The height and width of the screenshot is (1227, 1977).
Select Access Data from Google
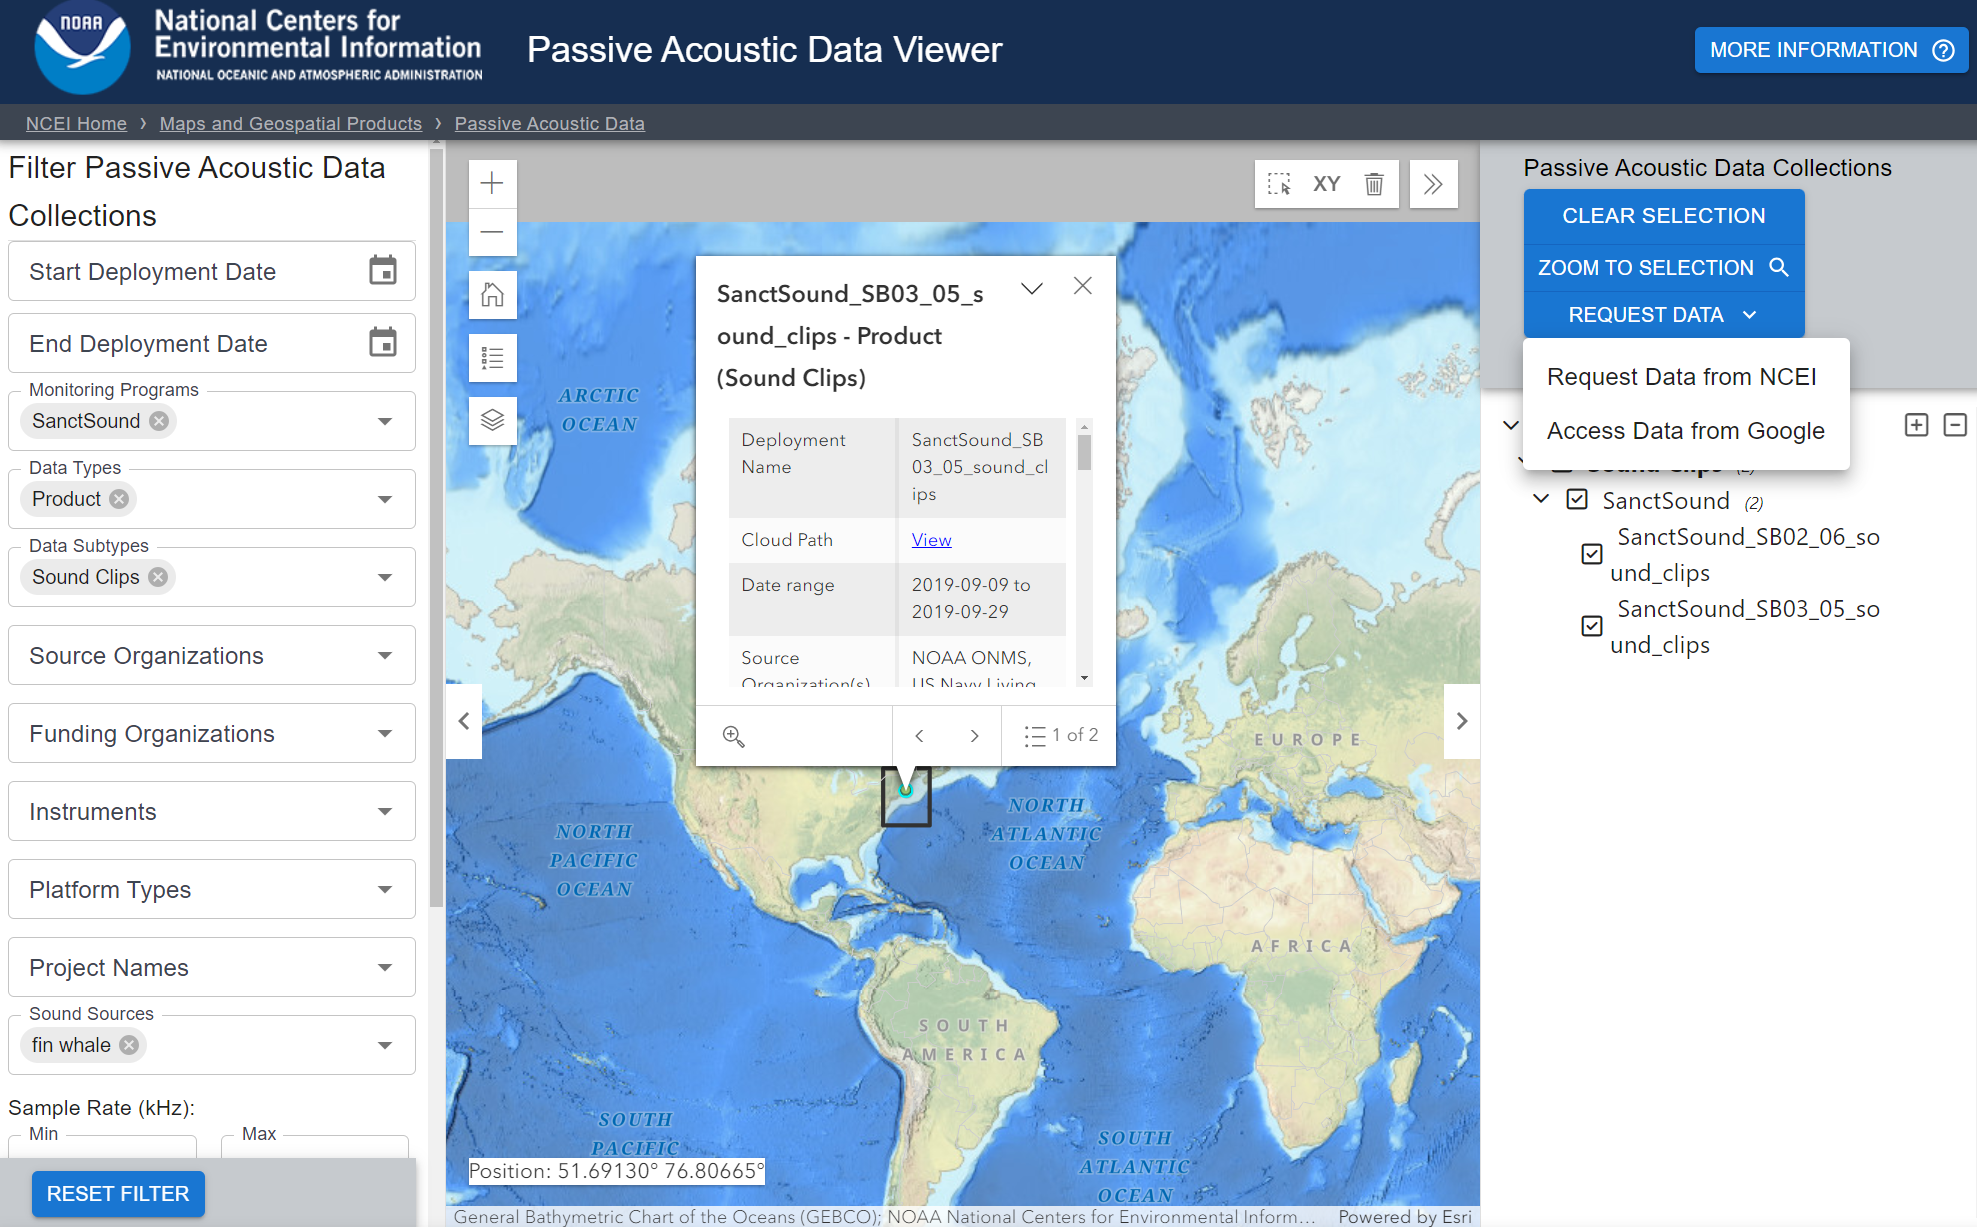click(1685, 431)
